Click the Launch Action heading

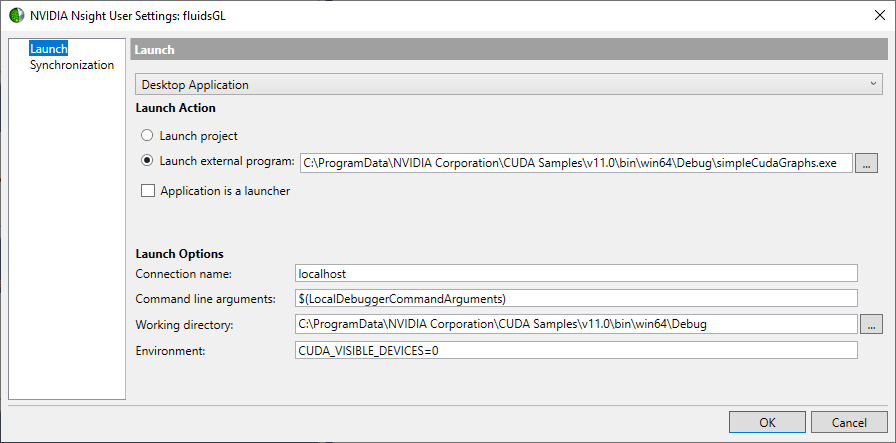pyautogui.click(x=175, y=108)
